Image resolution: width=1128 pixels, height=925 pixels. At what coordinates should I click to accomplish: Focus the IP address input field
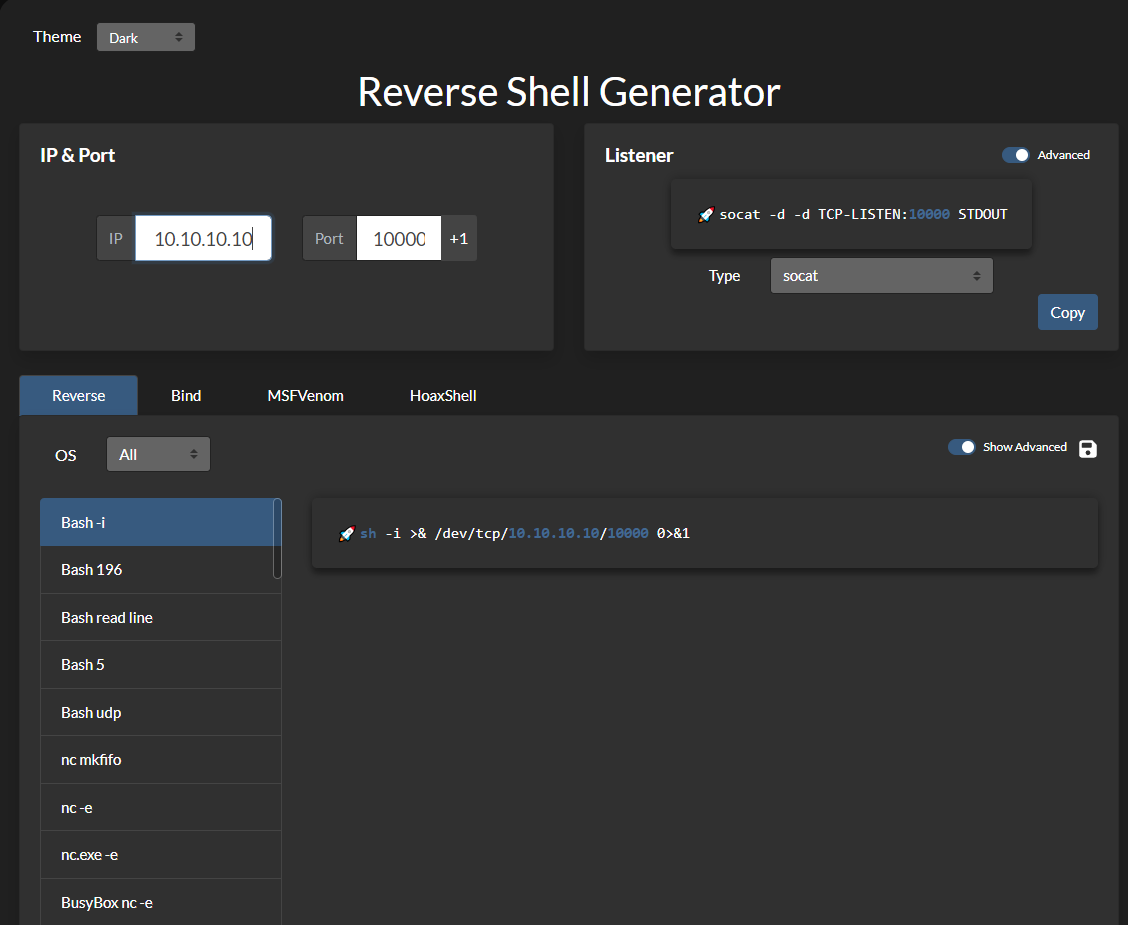[204, 238]
